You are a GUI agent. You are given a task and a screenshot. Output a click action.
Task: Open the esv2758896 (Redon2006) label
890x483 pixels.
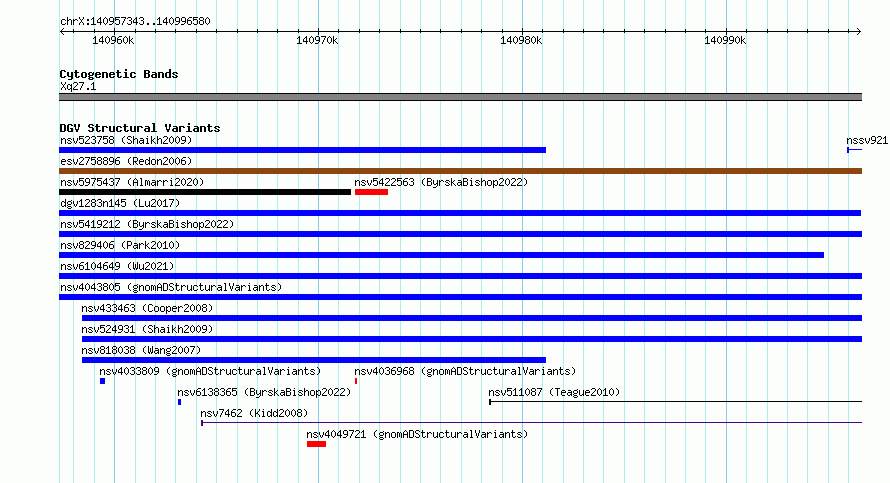click(126, 161)
